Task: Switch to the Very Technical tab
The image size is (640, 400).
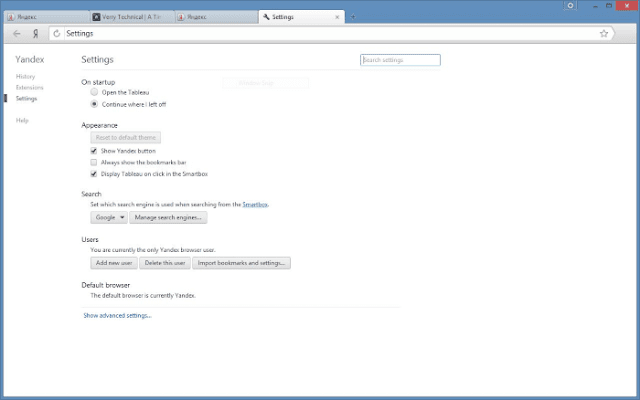Action: 132,17
